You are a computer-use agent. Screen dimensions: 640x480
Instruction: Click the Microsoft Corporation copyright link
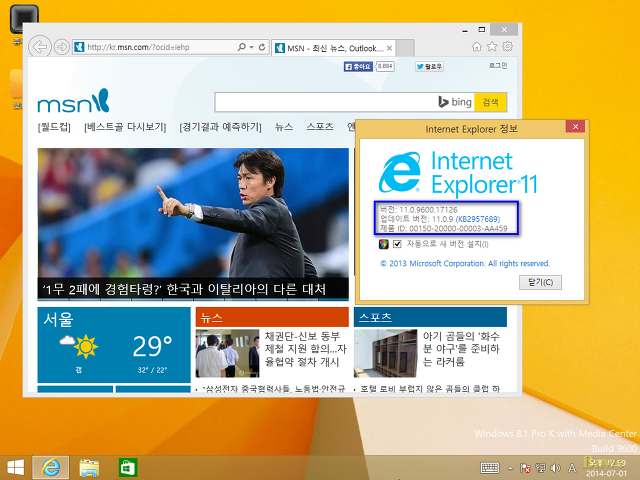tap(465, 264)
